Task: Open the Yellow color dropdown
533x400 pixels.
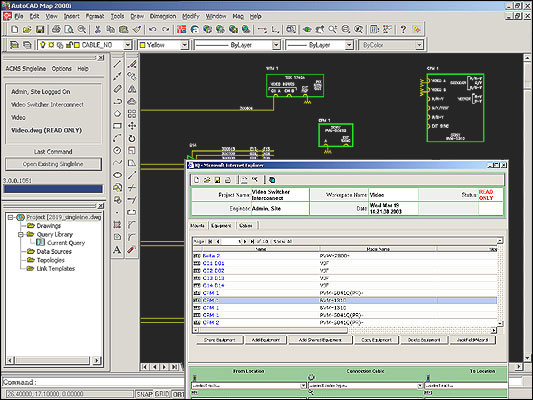Action: click(x=184, y=45)
